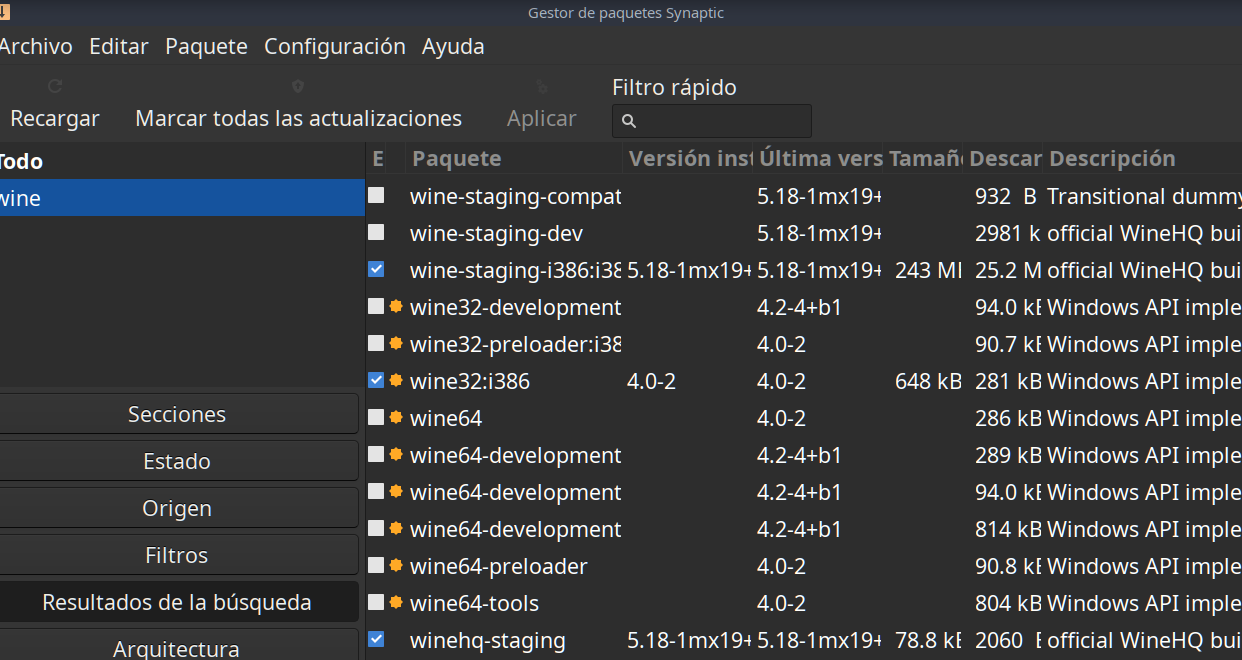Switch to the Origen view

coord(177,508)
